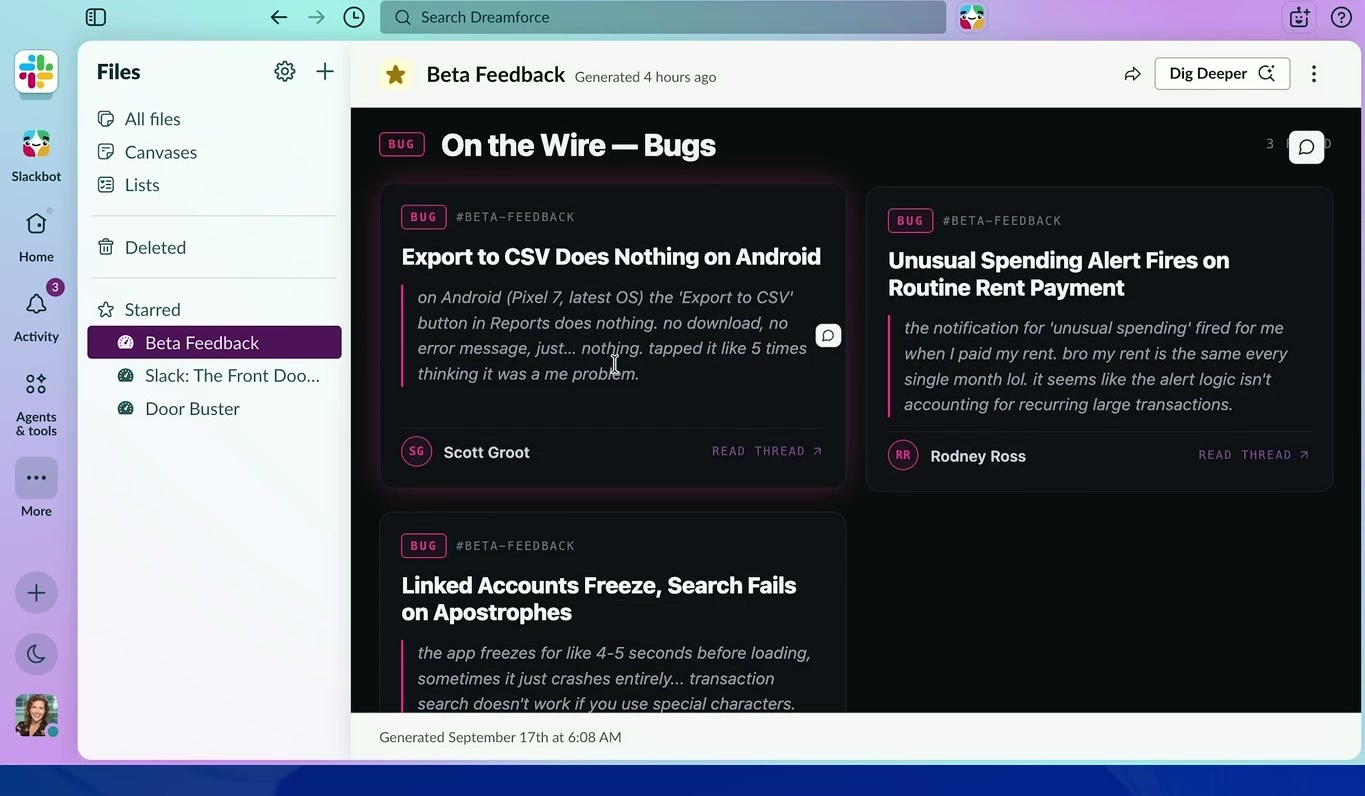Click the Dig Deeper button
Viewport: 1365px width, 796px height.
point(1222,74)
